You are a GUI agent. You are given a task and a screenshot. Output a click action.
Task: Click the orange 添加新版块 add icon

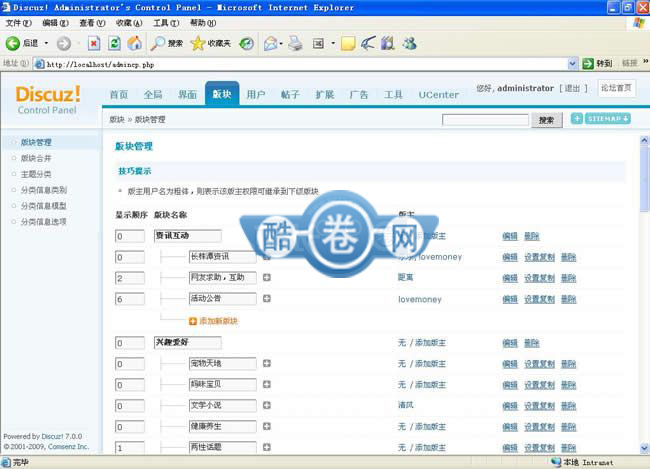(193, 321)
